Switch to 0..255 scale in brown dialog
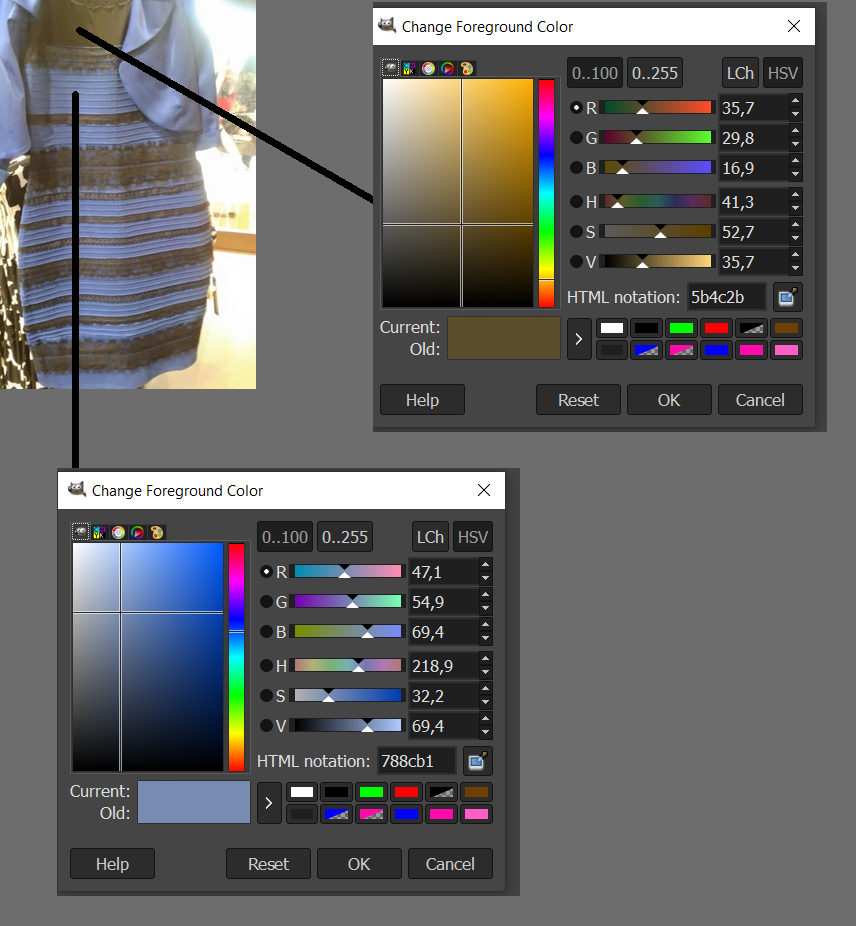856x926 pixels. [x=655, y=73]
